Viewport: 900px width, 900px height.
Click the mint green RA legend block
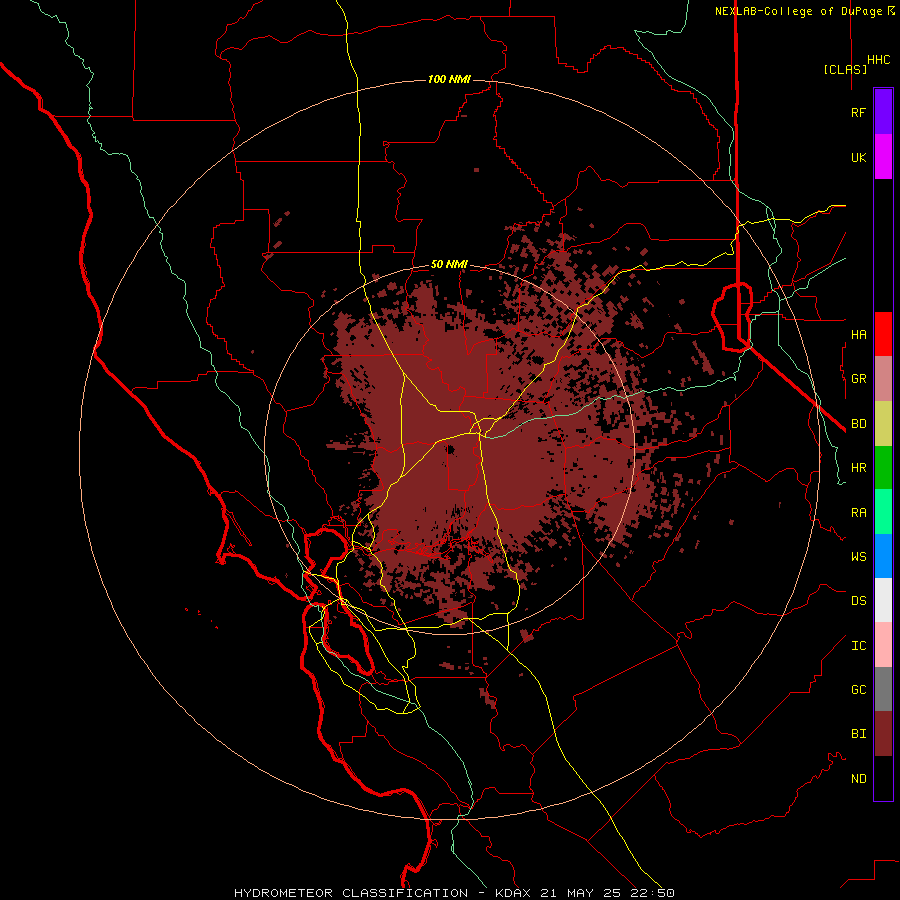(x=883, y=512)
